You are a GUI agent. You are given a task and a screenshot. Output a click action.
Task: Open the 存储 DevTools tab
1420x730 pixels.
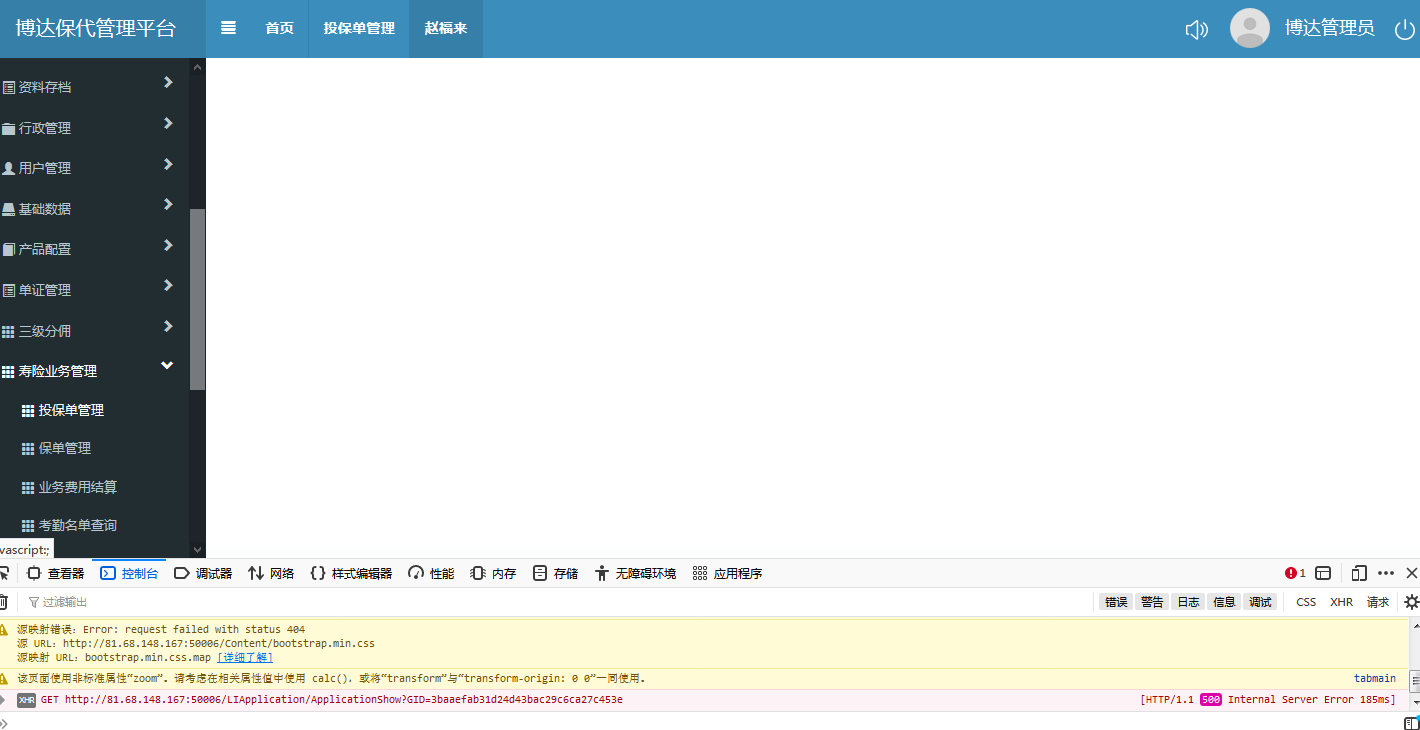[x=555, y=573]
